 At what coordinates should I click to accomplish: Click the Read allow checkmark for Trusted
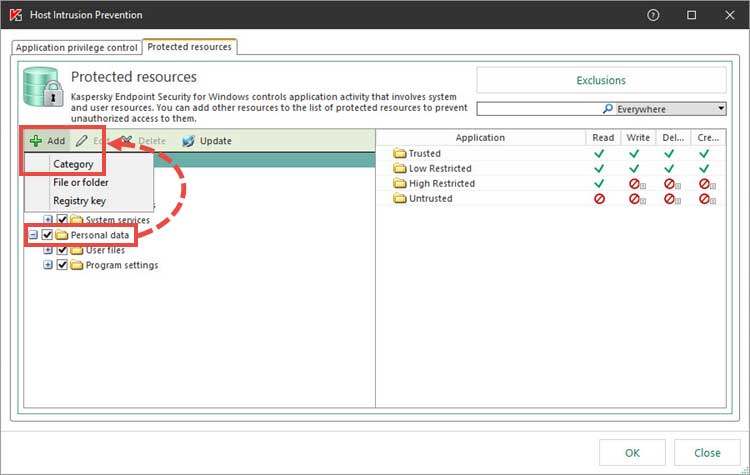click(x=599, y=154)
